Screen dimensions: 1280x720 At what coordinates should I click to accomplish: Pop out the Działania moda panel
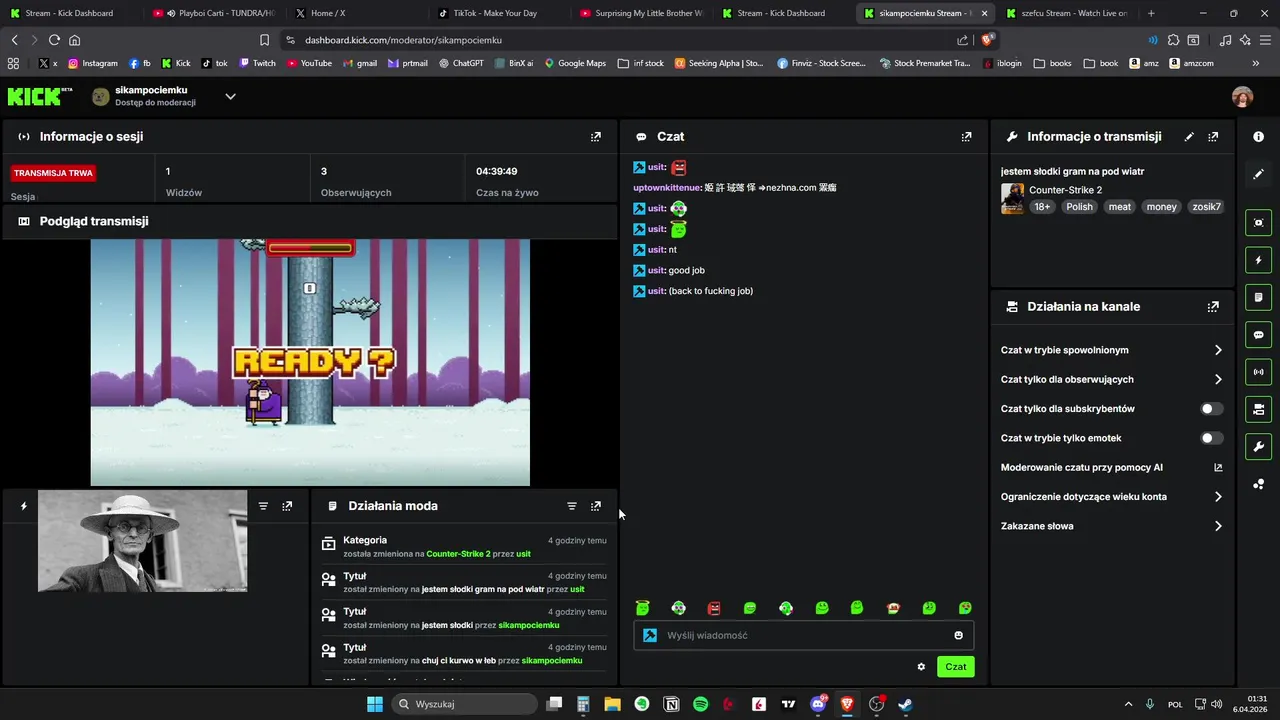tap(596, 506)
